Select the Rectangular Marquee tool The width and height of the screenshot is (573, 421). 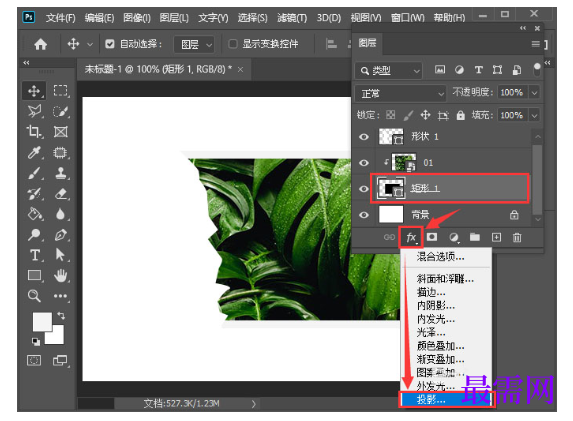(60, 91)
